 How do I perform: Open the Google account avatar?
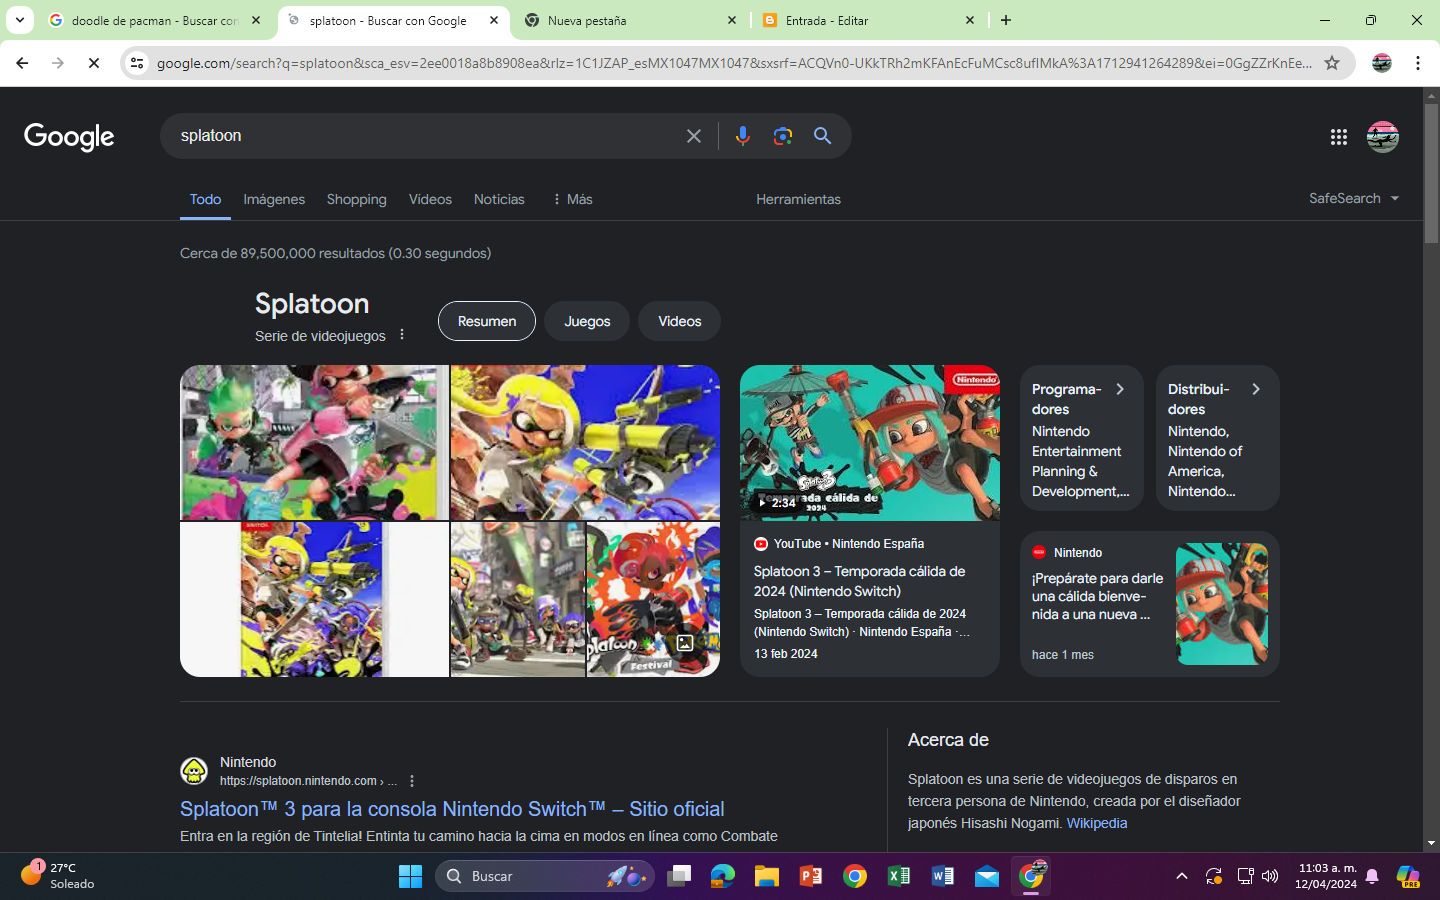click(x=1383, y=137)
